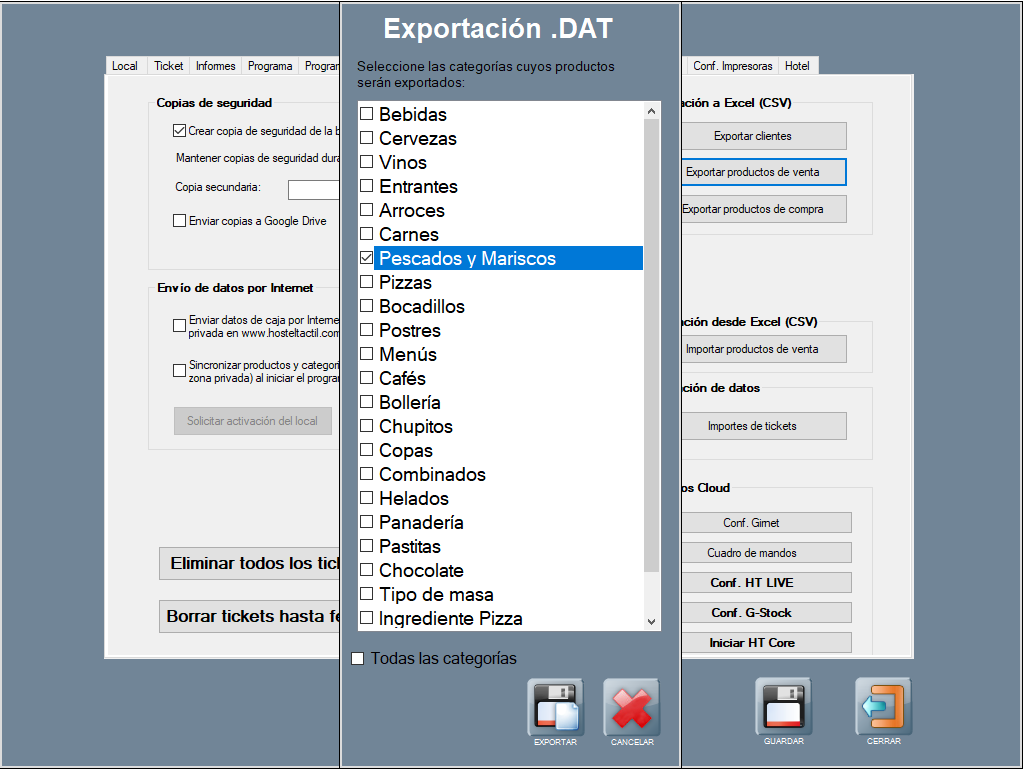The image size is (1023, 769).
Task: Open the Ticket tab
Action: click(168, 66)
